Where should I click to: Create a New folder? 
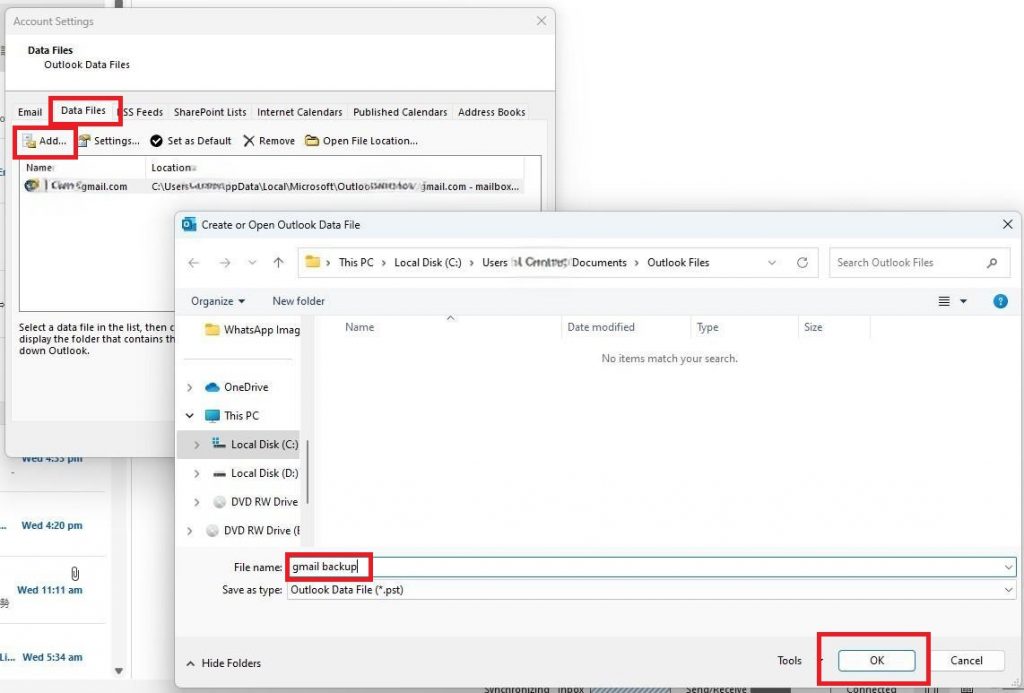point(298,301)
